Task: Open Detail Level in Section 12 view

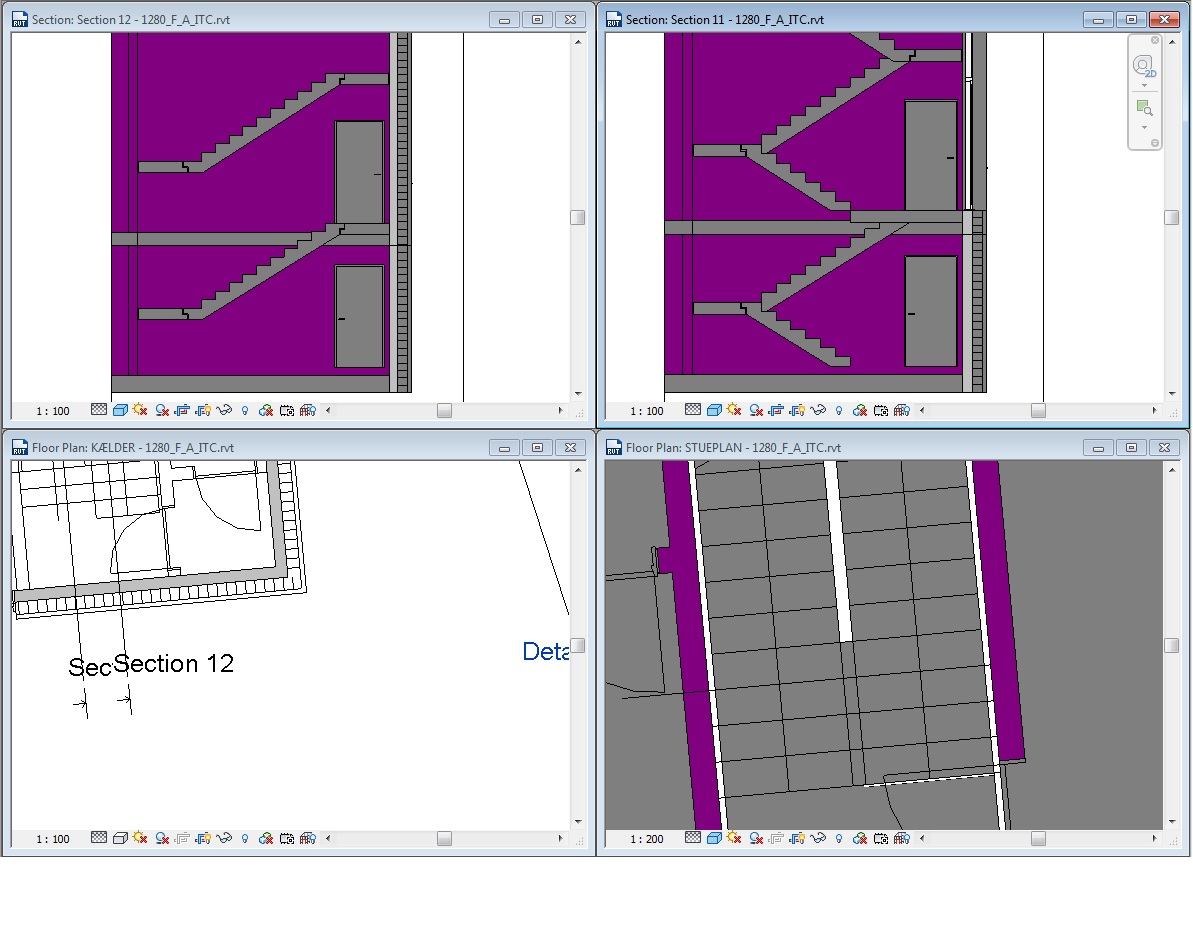Action: pyautogui.click(x=99, y=410)
